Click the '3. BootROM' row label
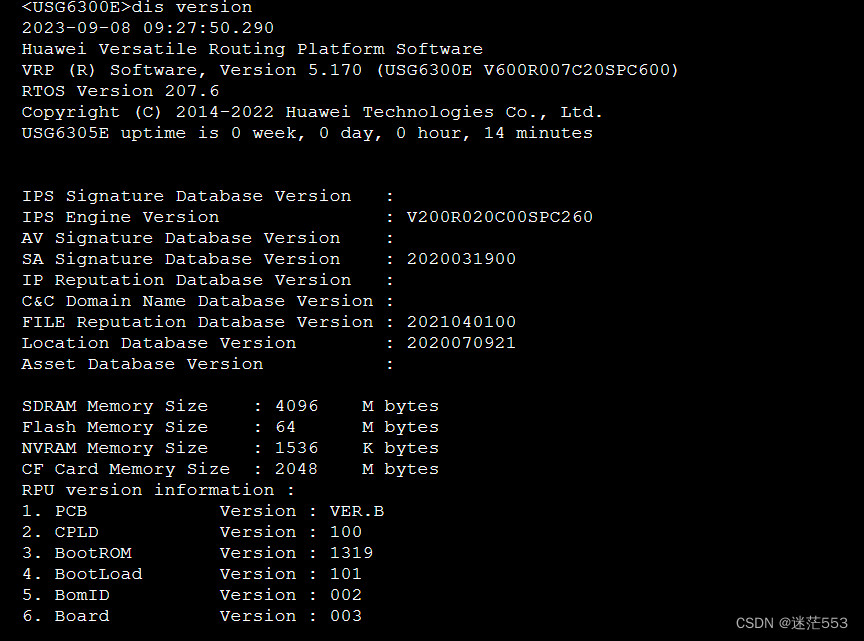Viewport: 864px width, 641px height. (77, 553)
